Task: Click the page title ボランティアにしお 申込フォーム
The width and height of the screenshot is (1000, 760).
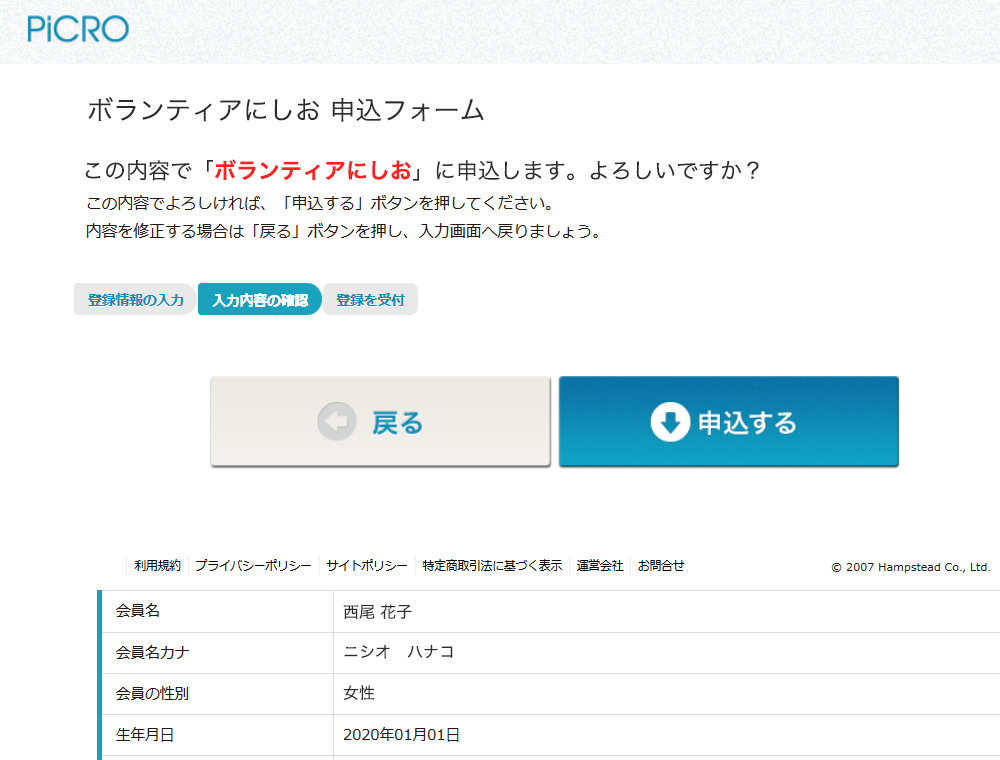Action: coord(286,110)
